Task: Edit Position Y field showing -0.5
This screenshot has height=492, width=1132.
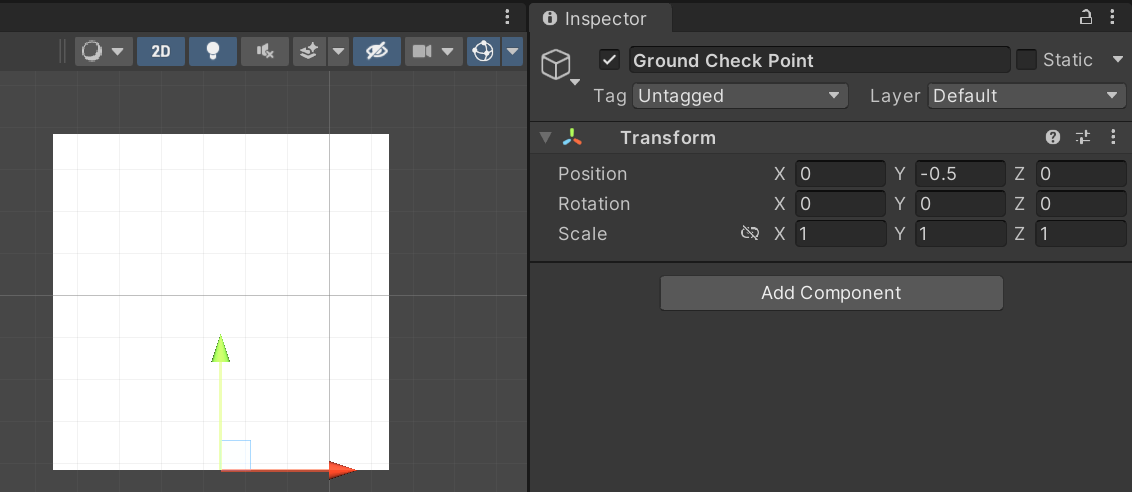Action: 960,173
